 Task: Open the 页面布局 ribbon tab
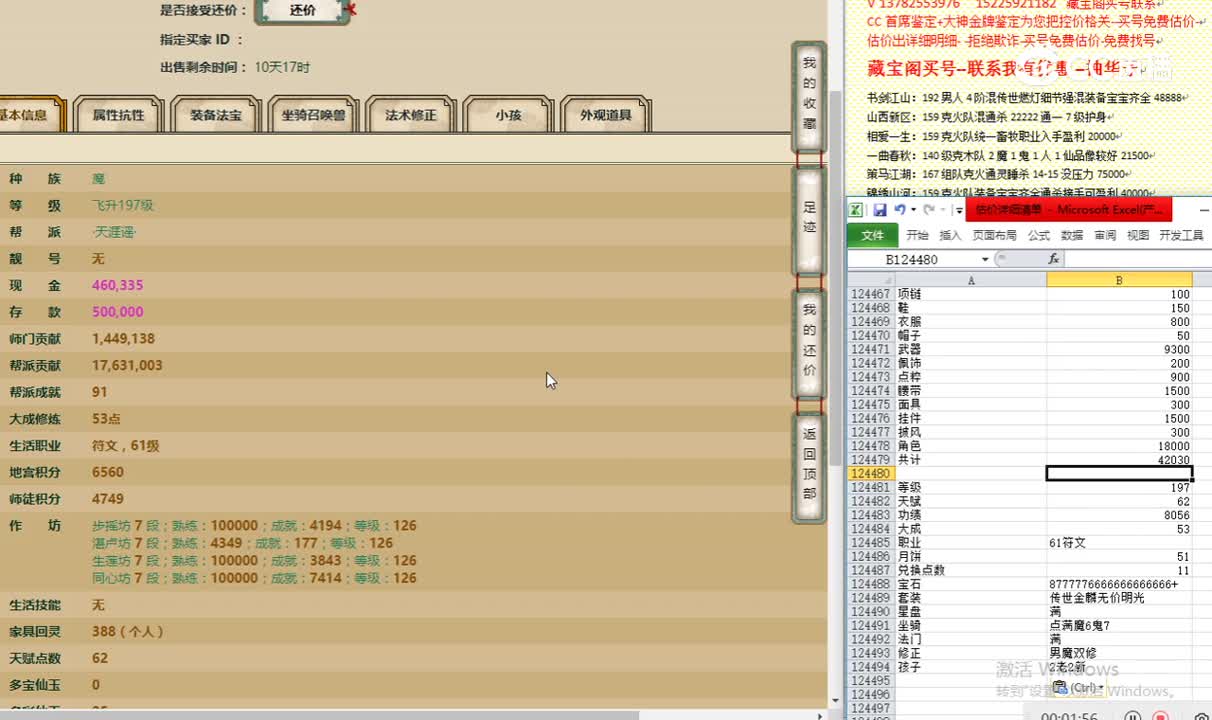994,235
